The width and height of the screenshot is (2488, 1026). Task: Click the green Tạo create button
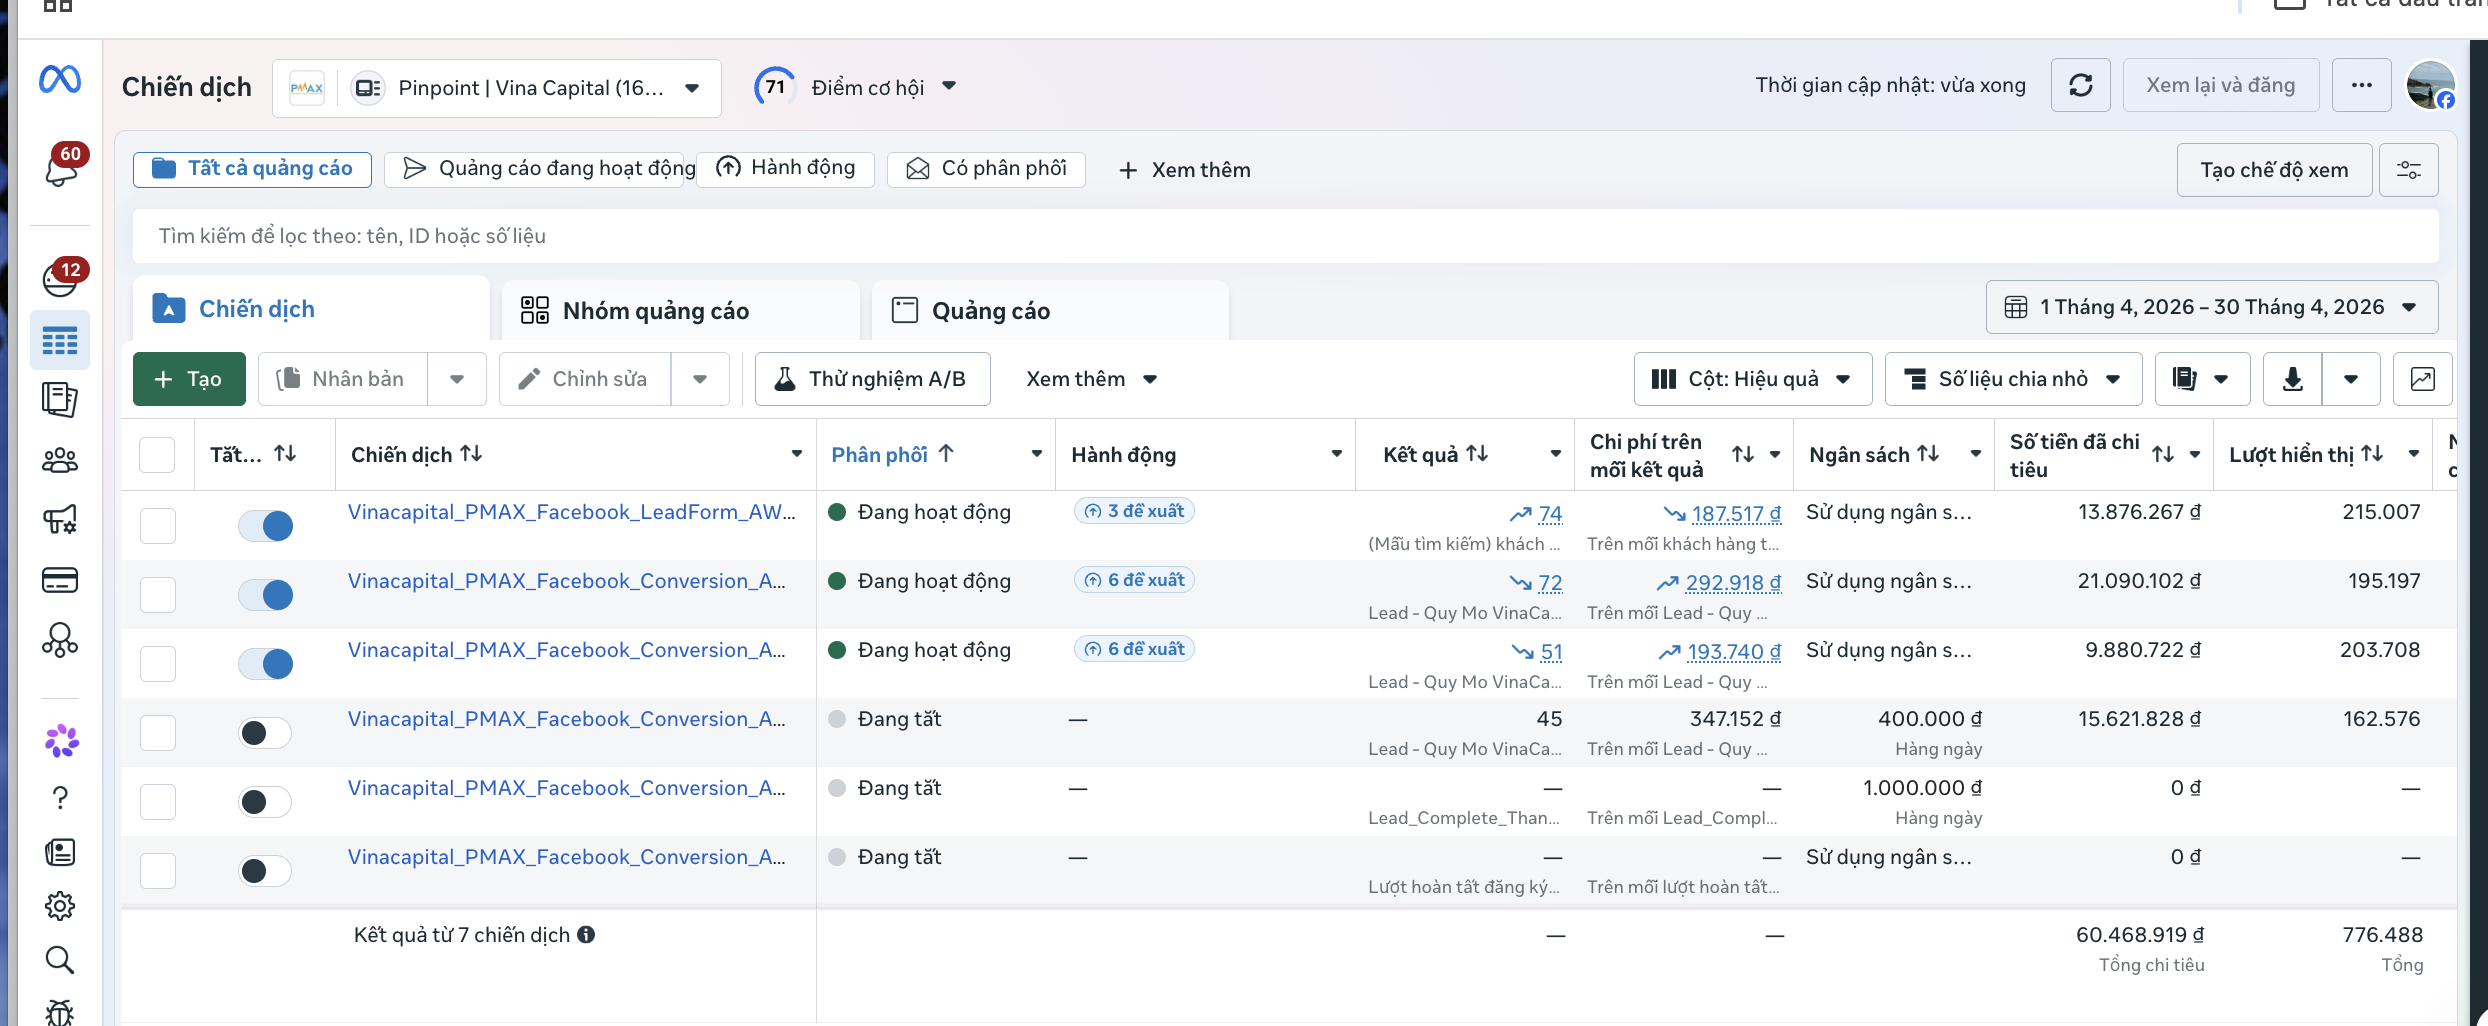(x=189, y=379)
